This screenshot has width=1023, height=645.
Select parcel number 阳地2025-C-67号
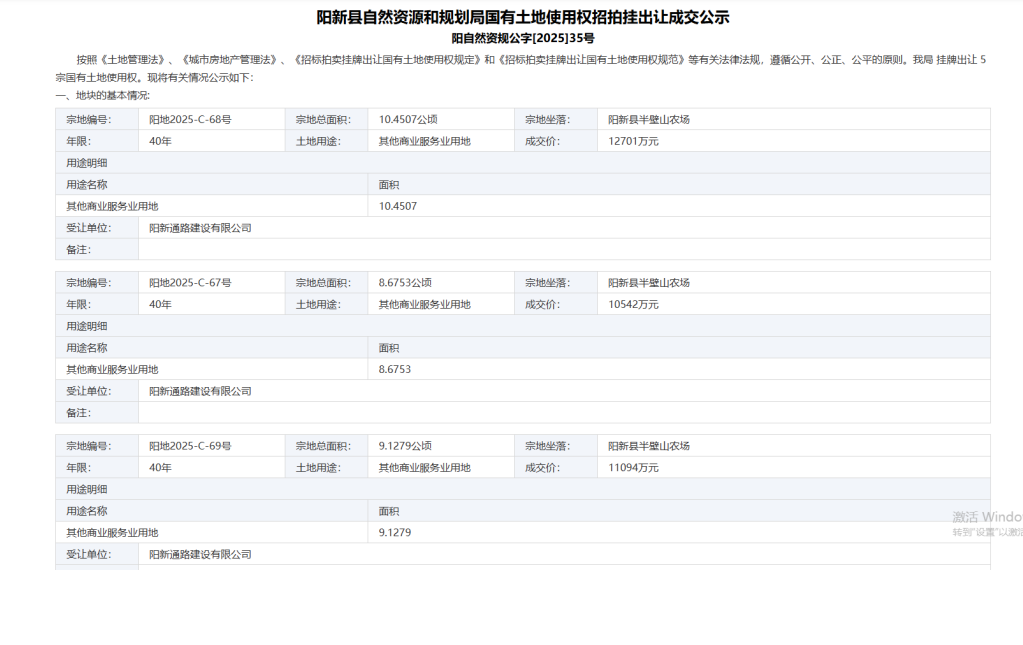tap(190, 283)
